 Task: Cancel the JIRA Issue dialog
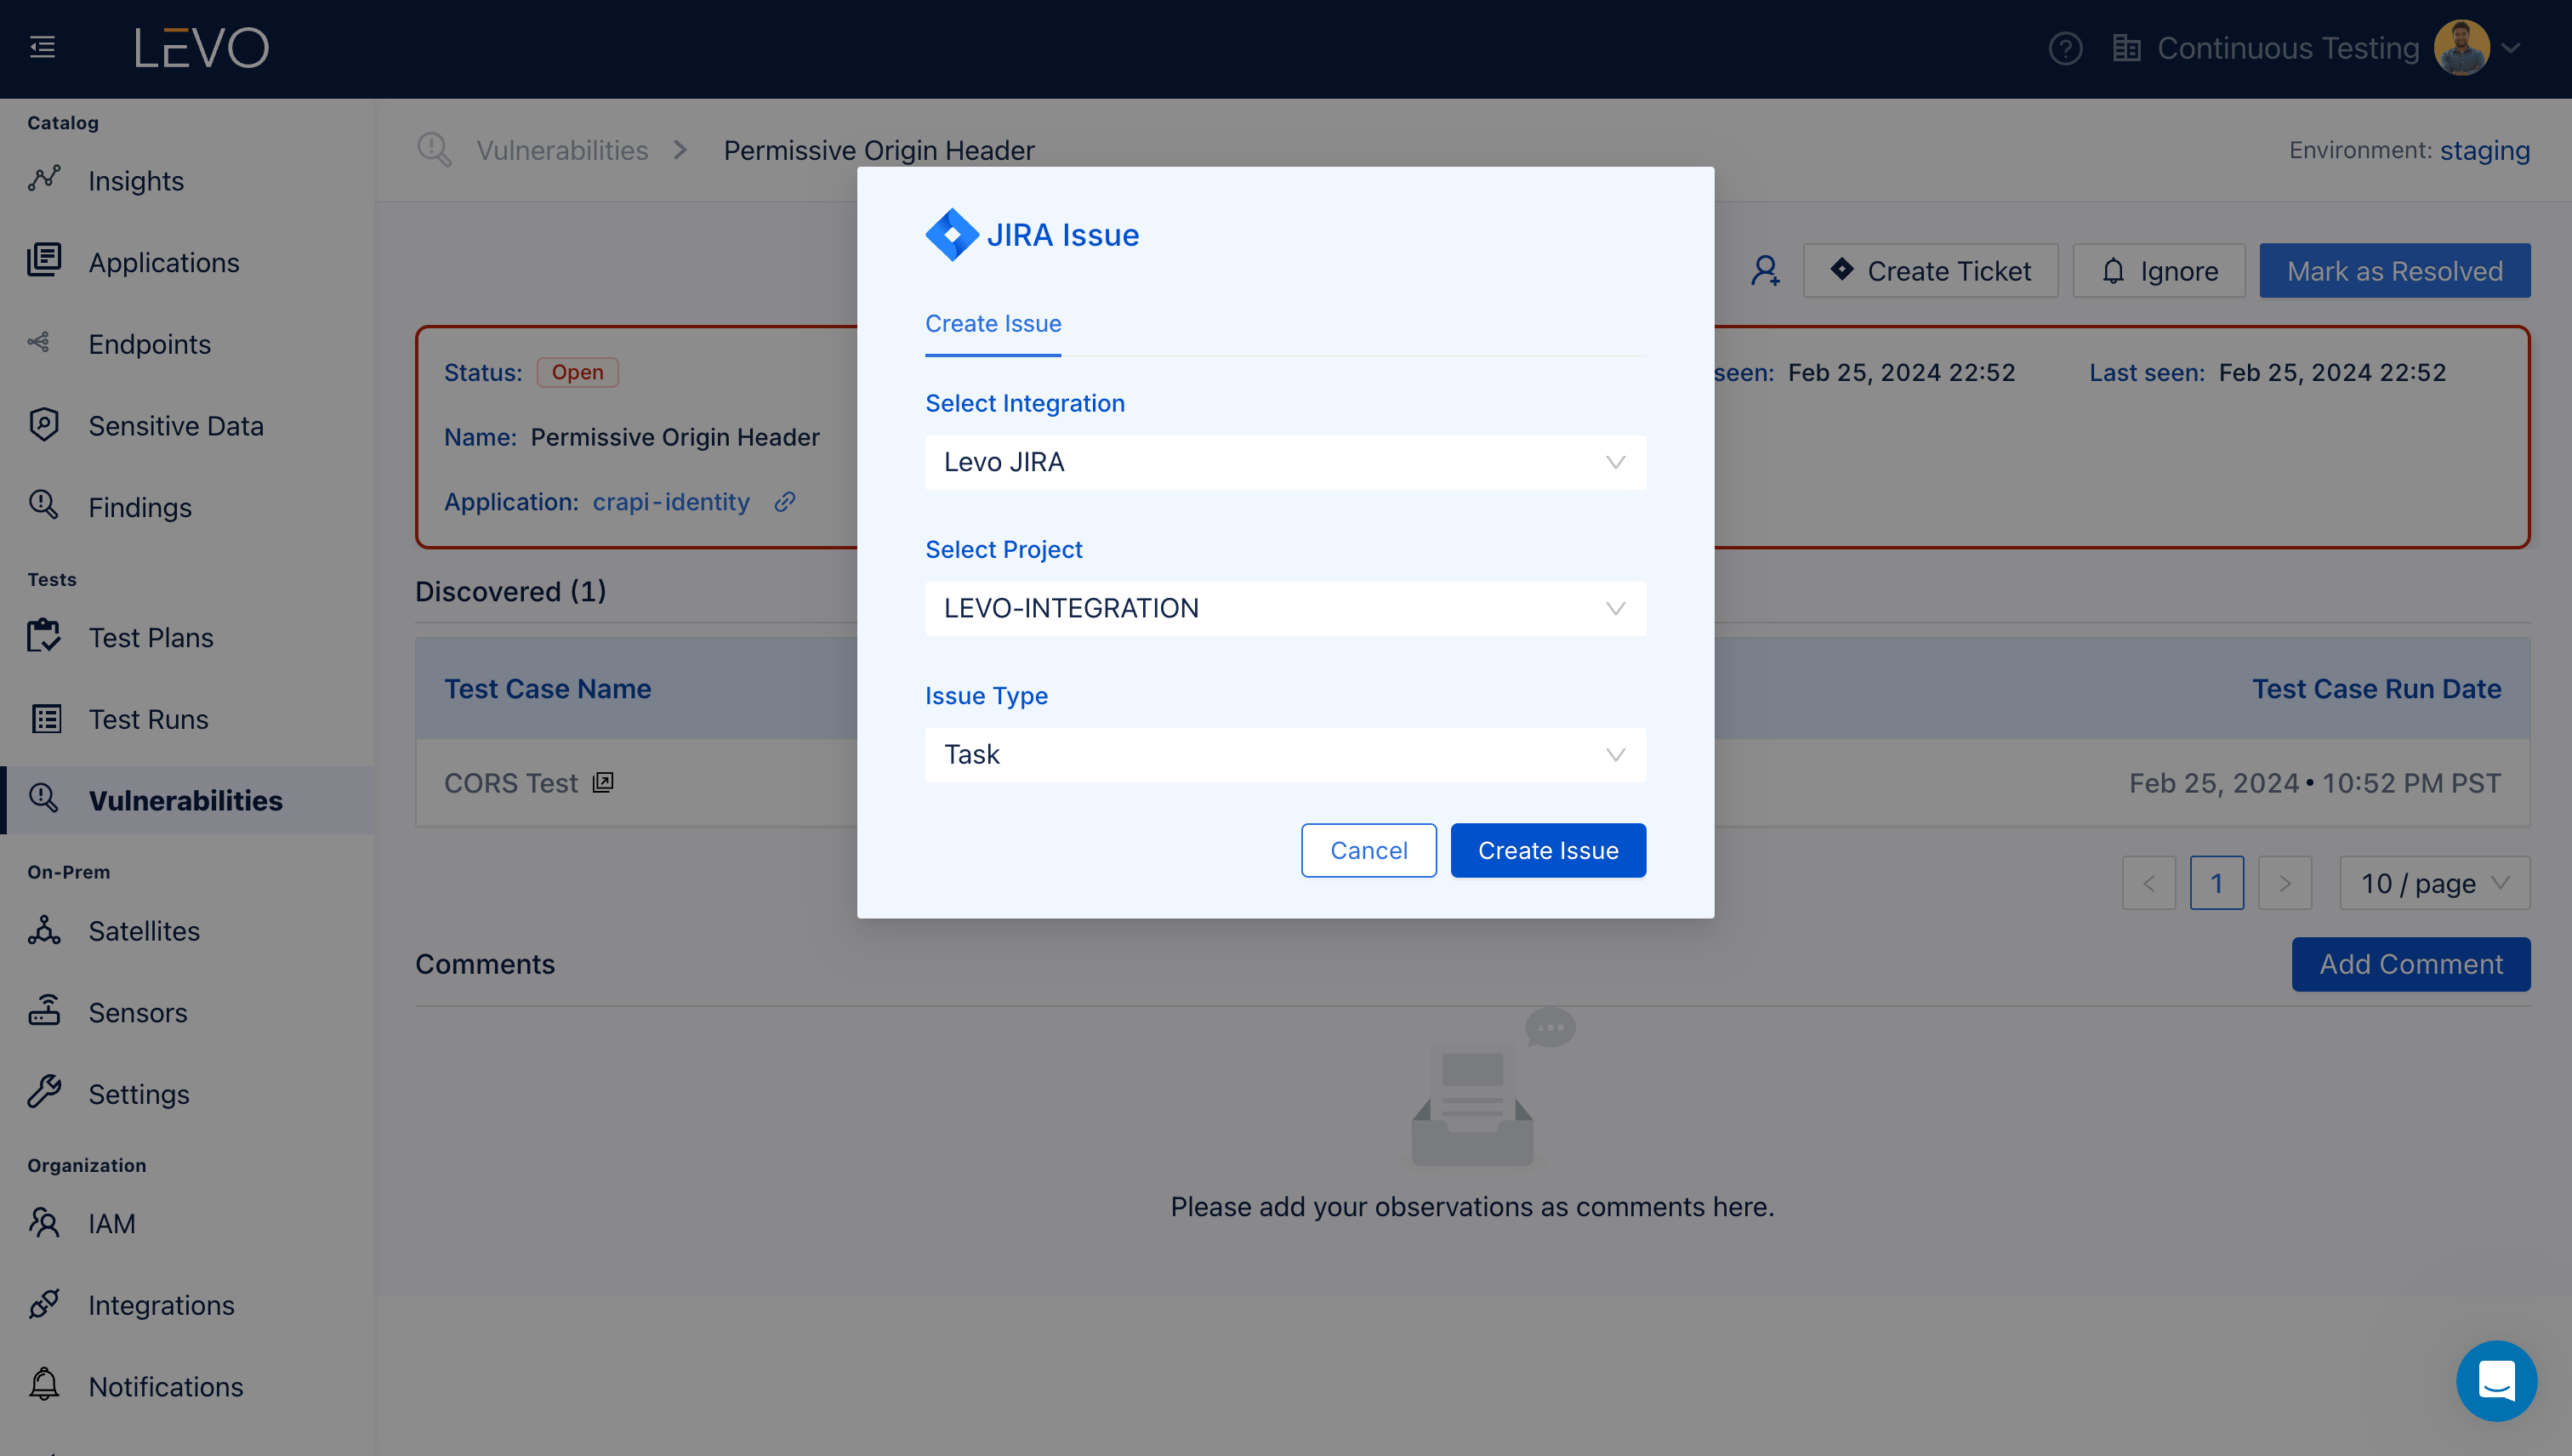[1368, 850]
